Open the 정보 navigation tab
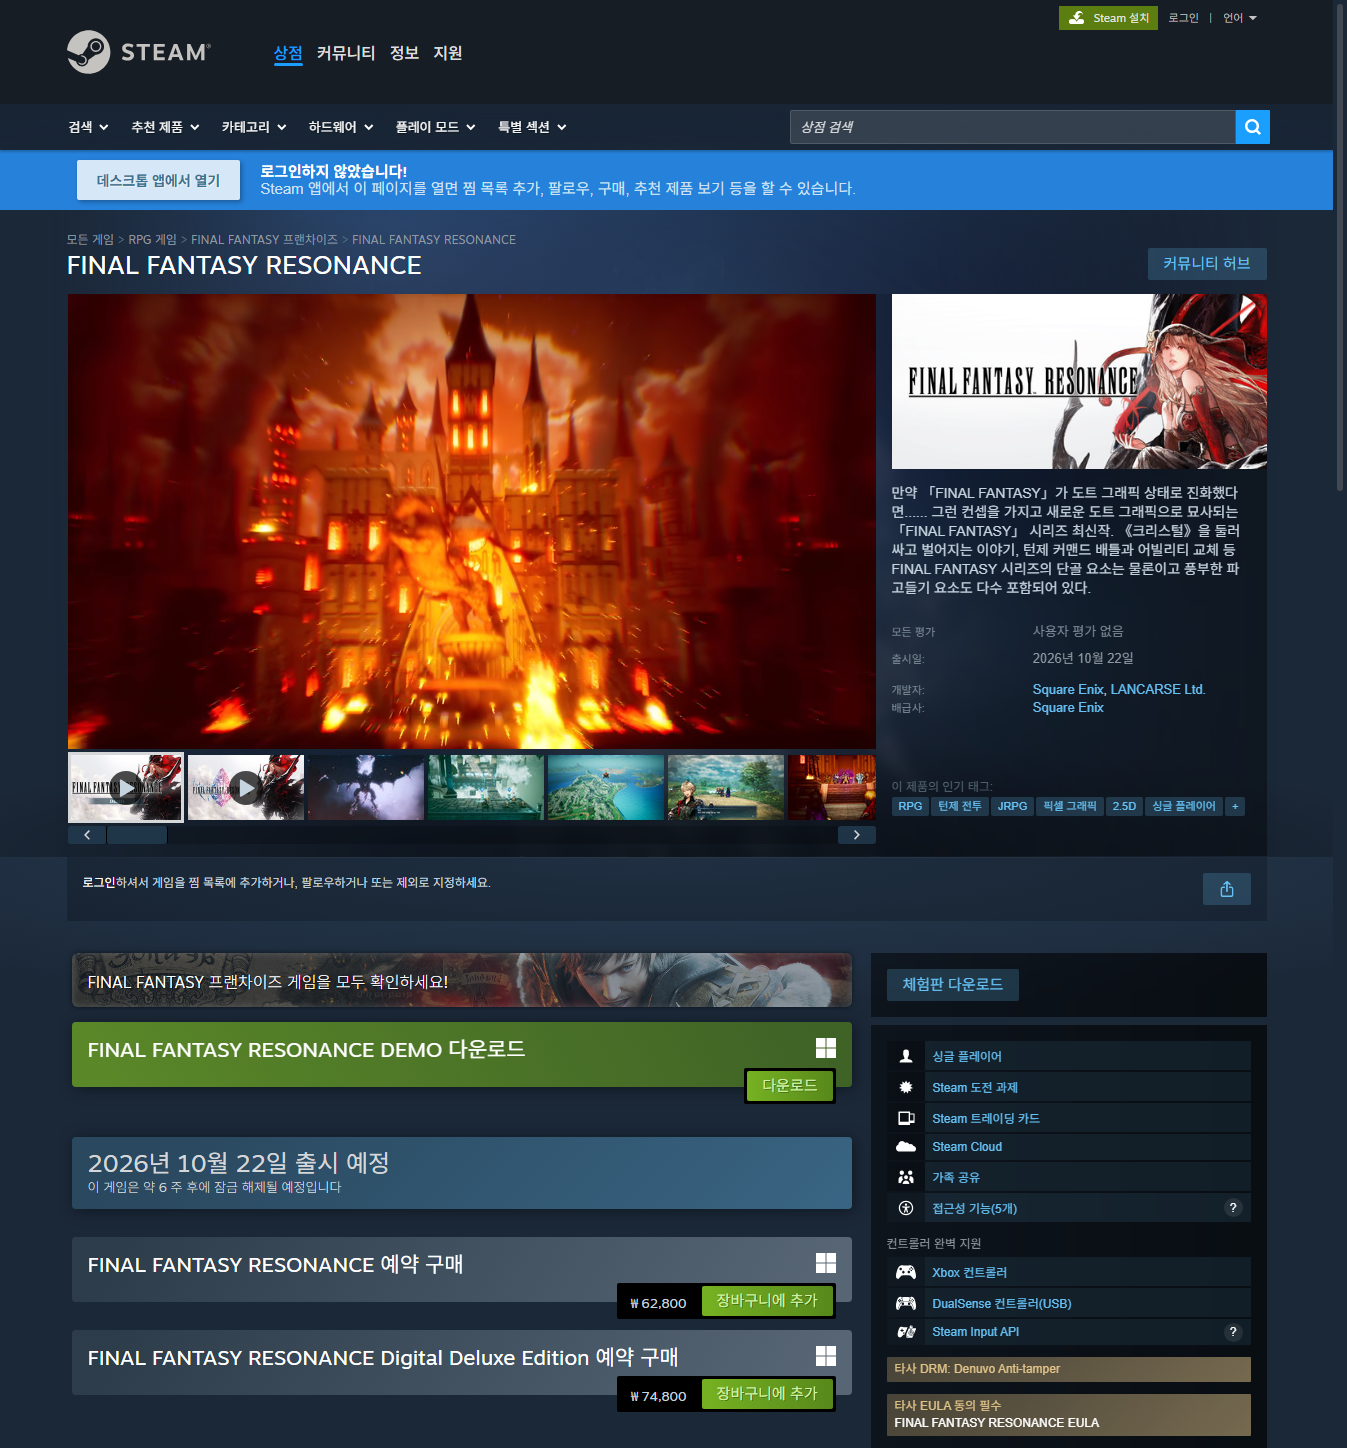Viewport: 1347px width, 1448px height. (404, 53)
